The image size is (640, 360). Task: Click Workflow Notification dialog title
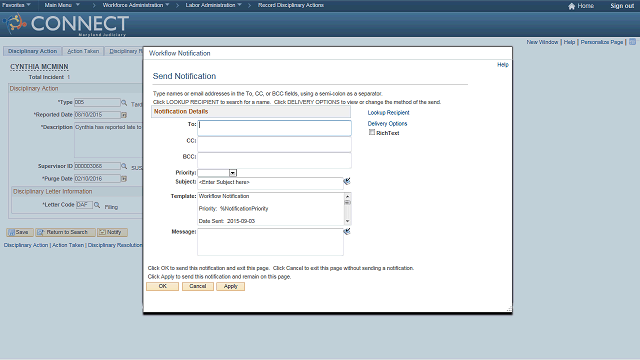[x=180, y=53]
